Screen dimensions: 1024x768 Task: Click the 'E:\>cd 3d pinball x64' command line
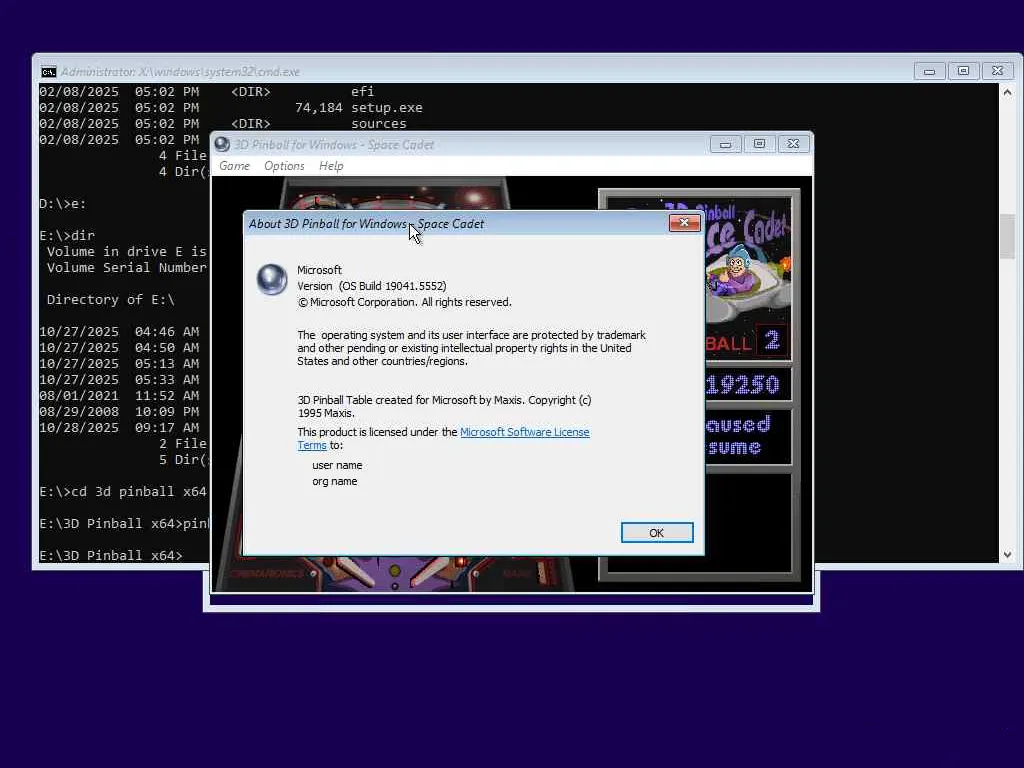point(123,492)
